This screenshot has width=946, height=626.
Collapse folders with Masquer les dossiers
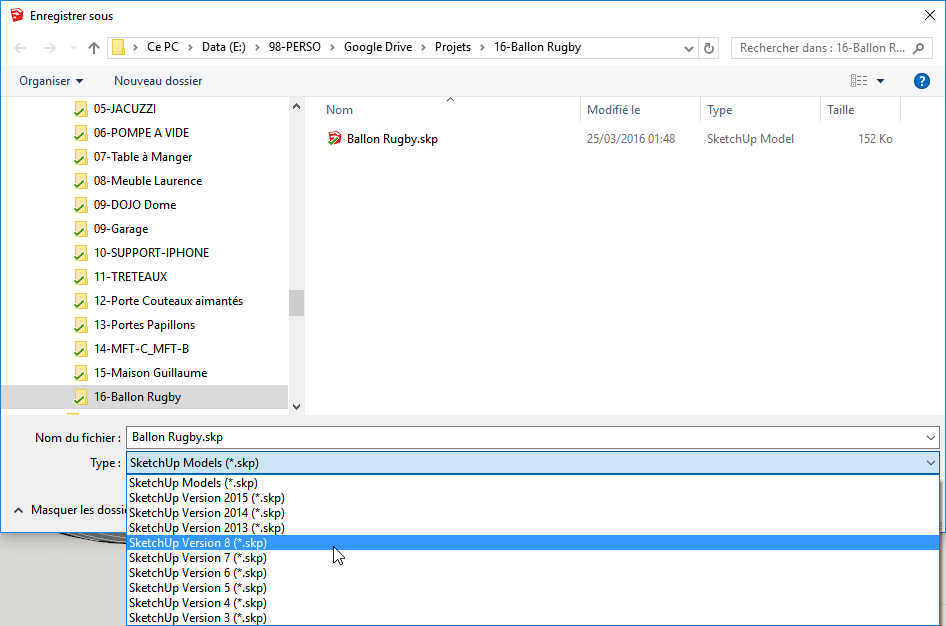[70, 510]
